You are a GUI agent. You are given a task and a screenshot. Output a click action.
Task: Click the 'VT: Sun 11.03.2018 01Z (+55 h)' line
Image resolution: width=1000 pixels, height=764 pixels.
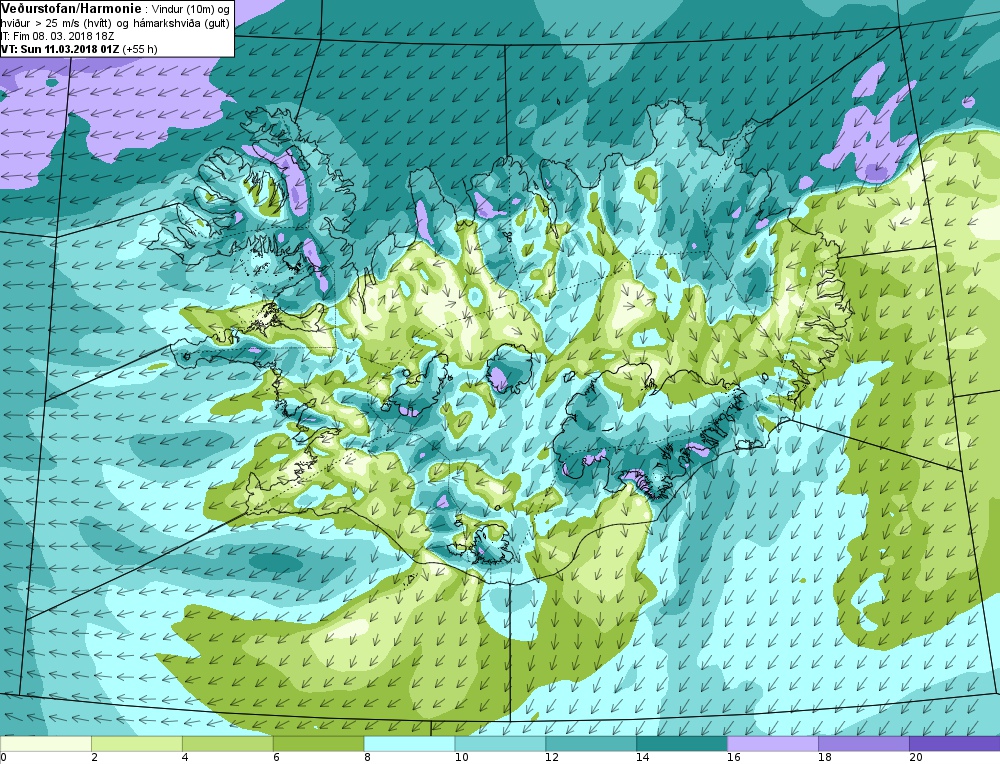79,49
